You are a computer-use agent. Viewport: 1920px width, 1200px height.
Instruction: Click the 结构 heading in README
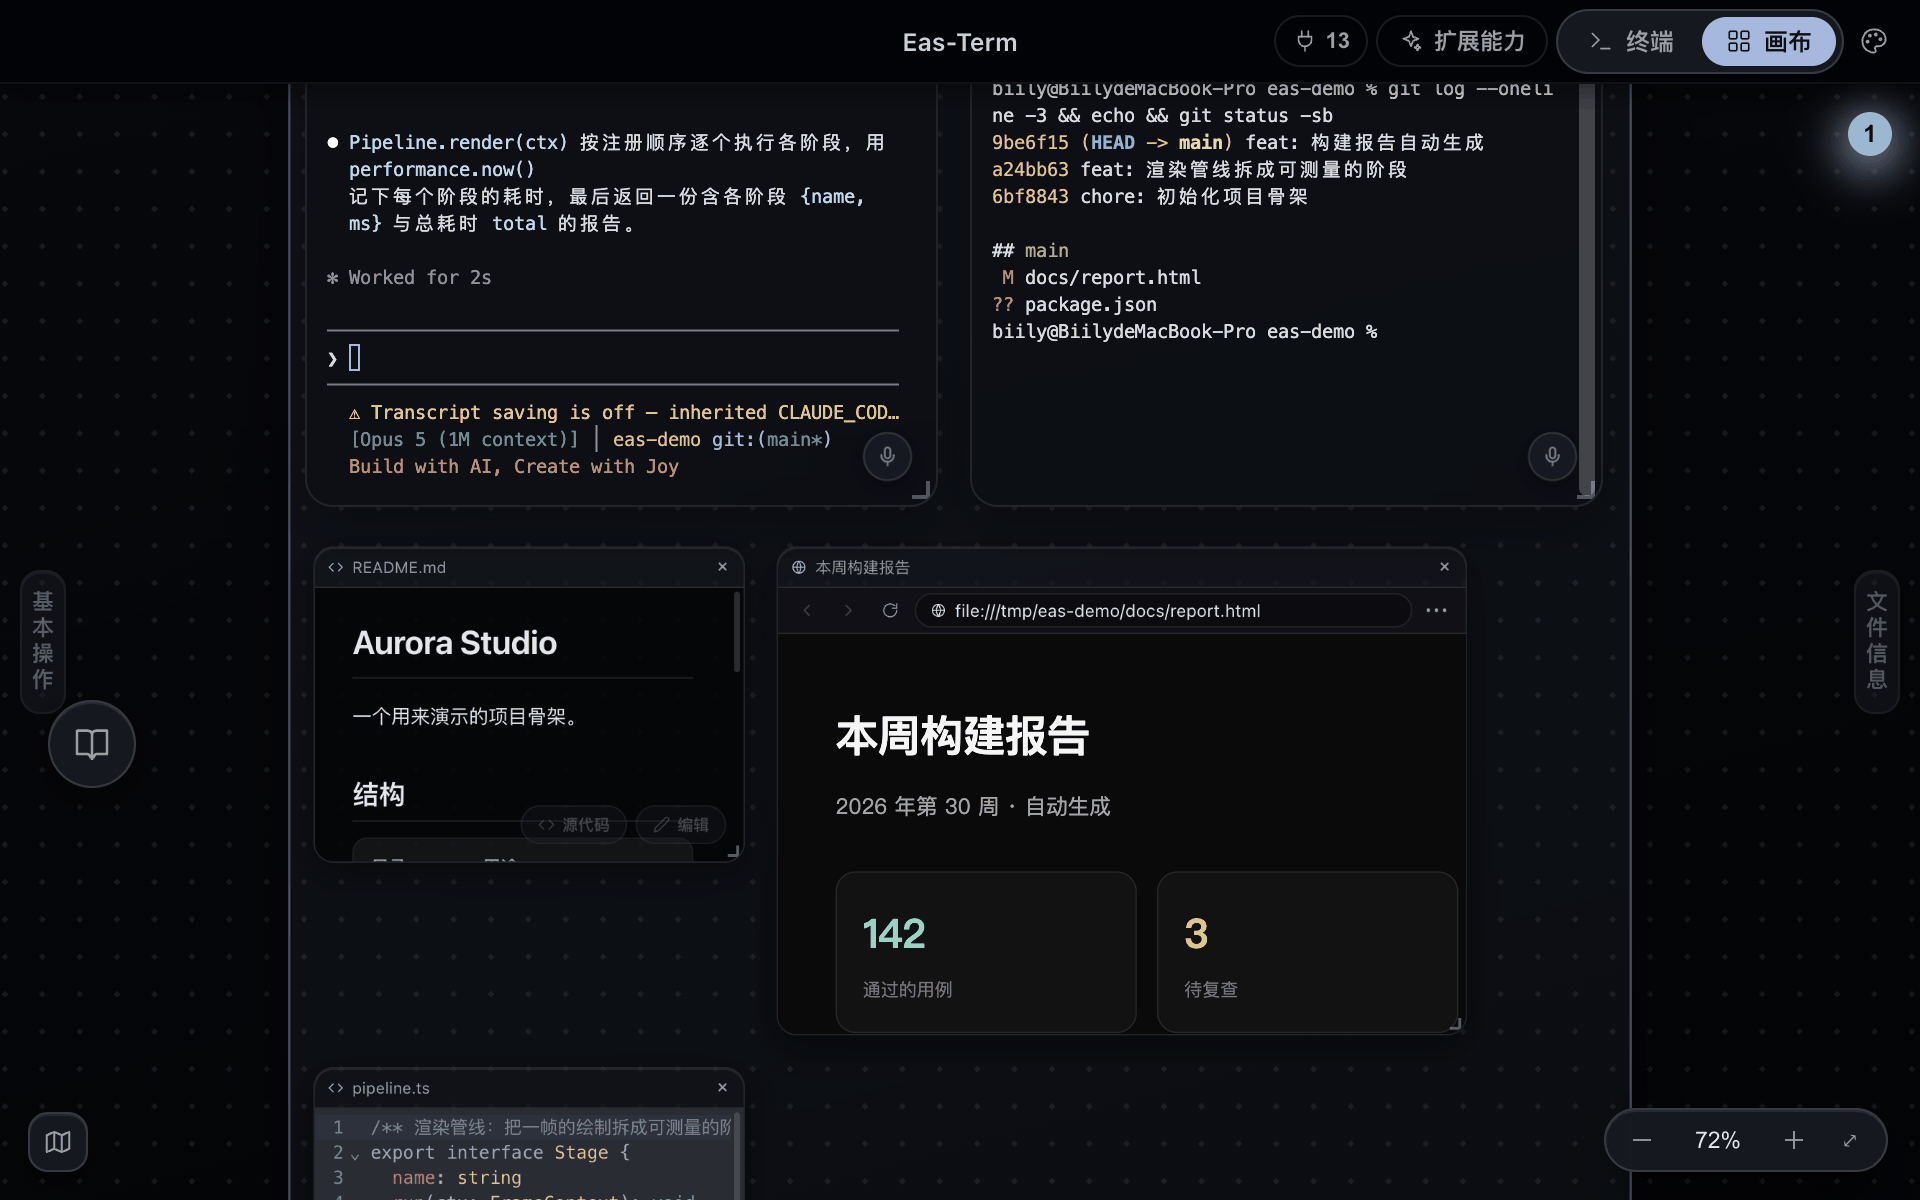[379, 795]
